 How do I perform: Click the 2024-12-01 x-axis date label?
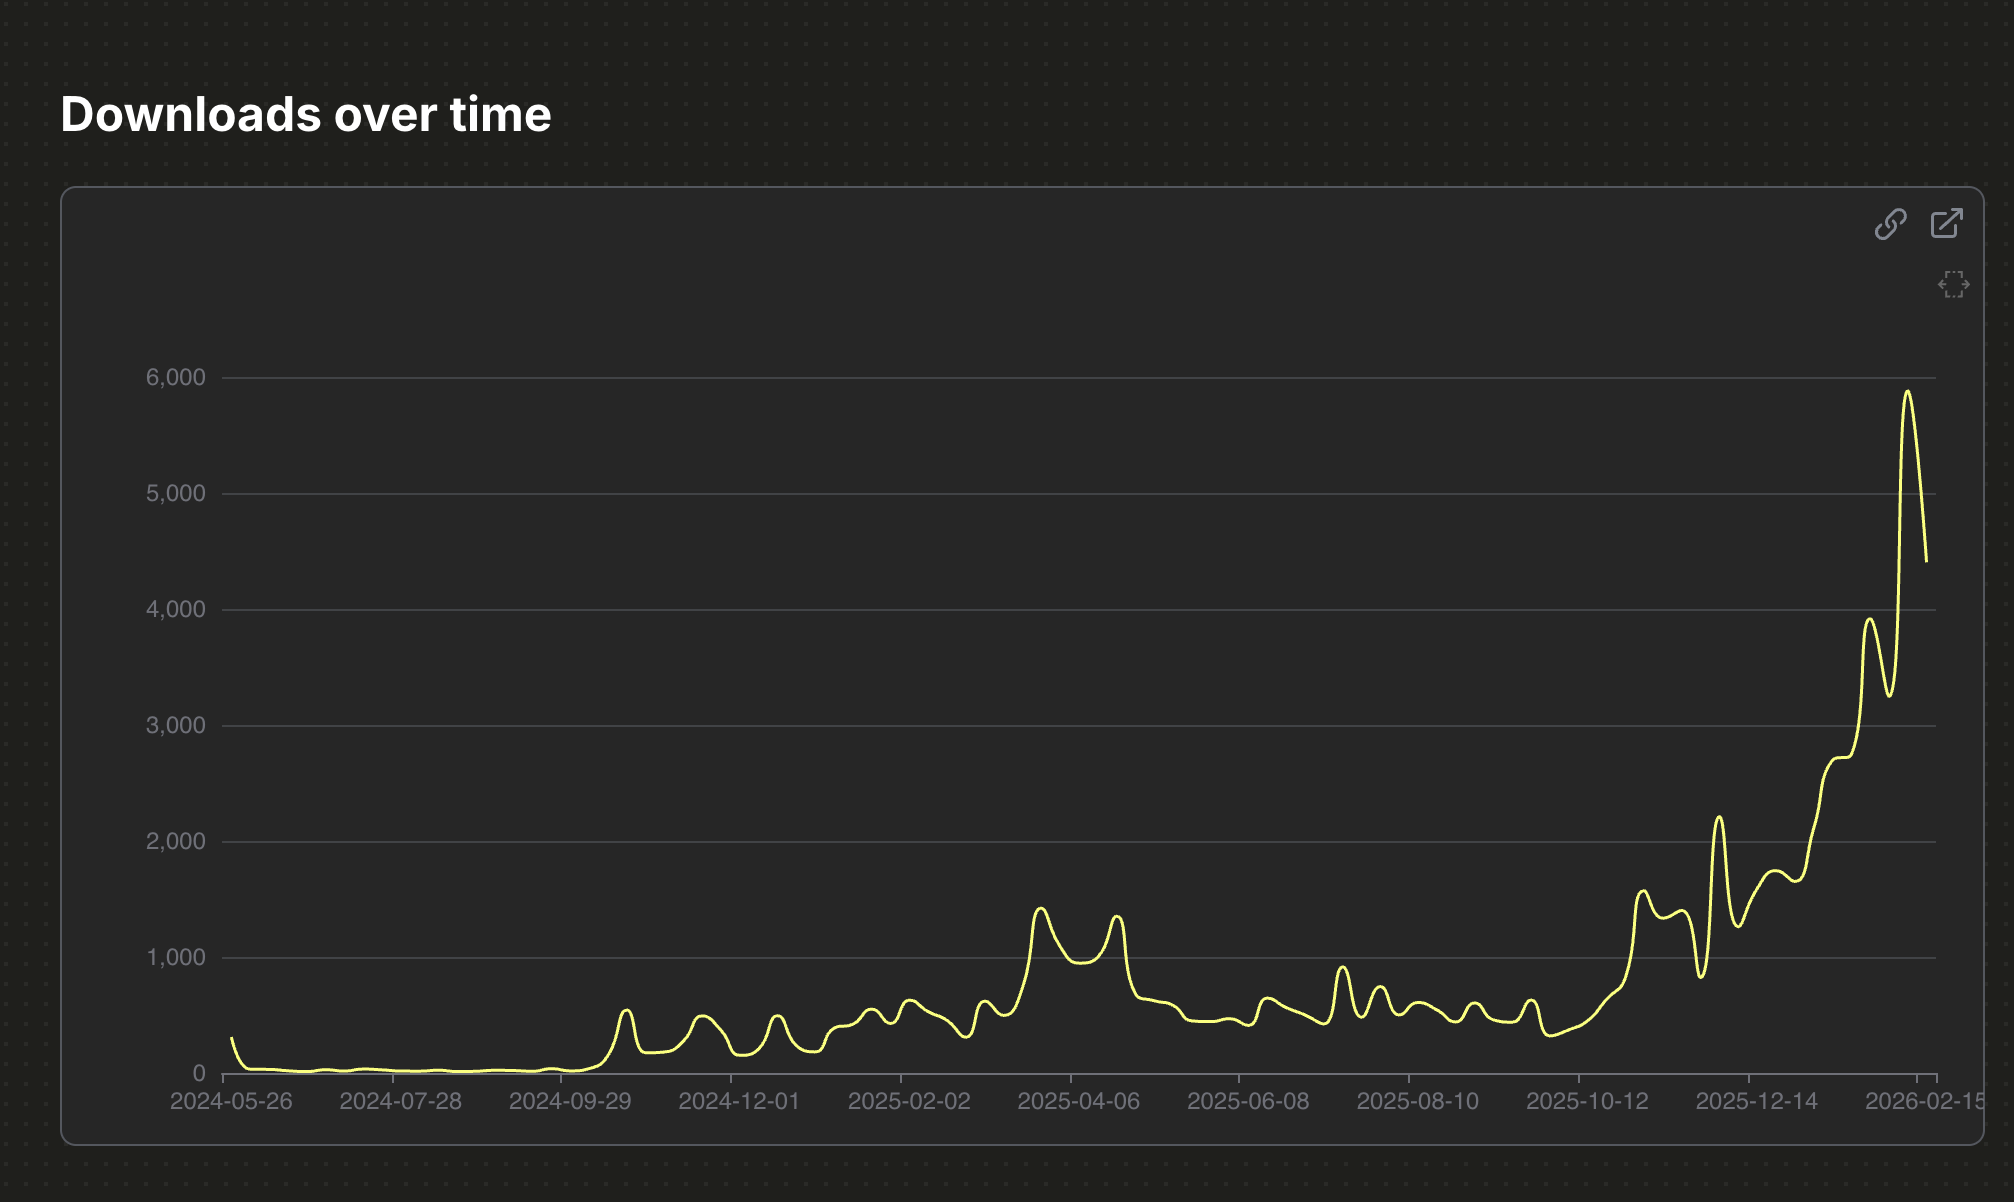click(739, 1101)
